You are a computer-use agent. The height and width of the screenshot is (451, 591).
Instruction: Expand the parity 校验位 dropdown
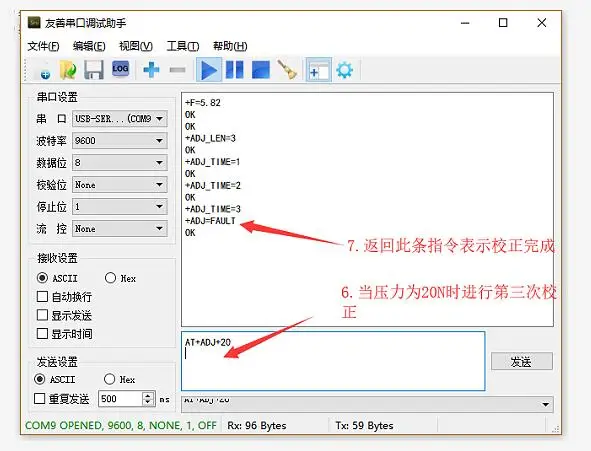[x=120, y=185]
